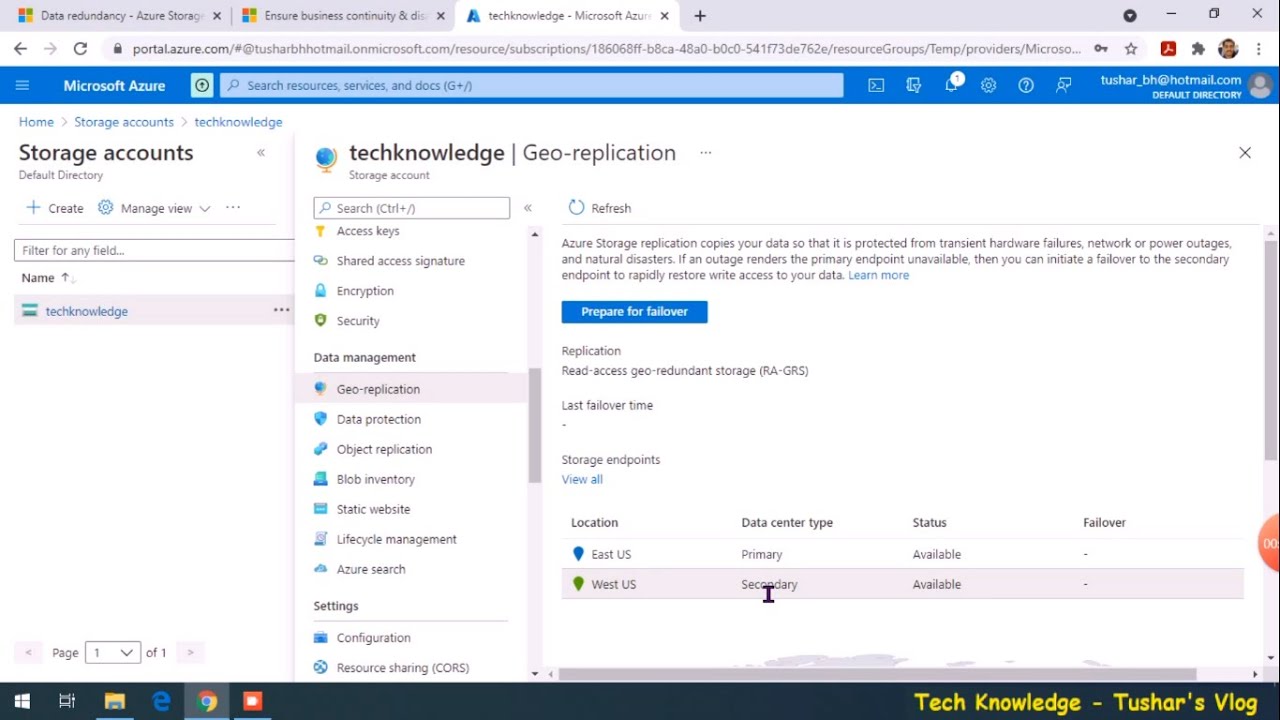The image size is (1280, 720).
Task: Click the Static website icon
Action: pos(321,509)
